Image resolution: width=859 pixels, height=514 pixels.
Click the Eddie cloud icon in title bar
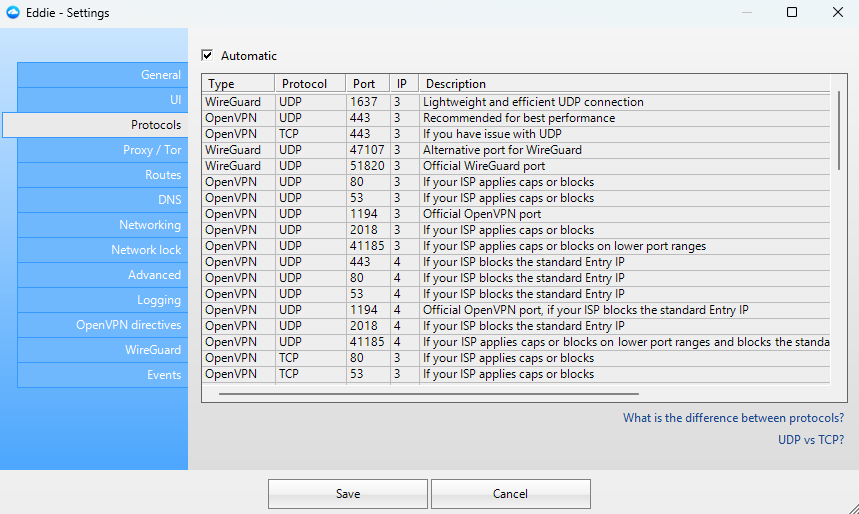(13, 12)
